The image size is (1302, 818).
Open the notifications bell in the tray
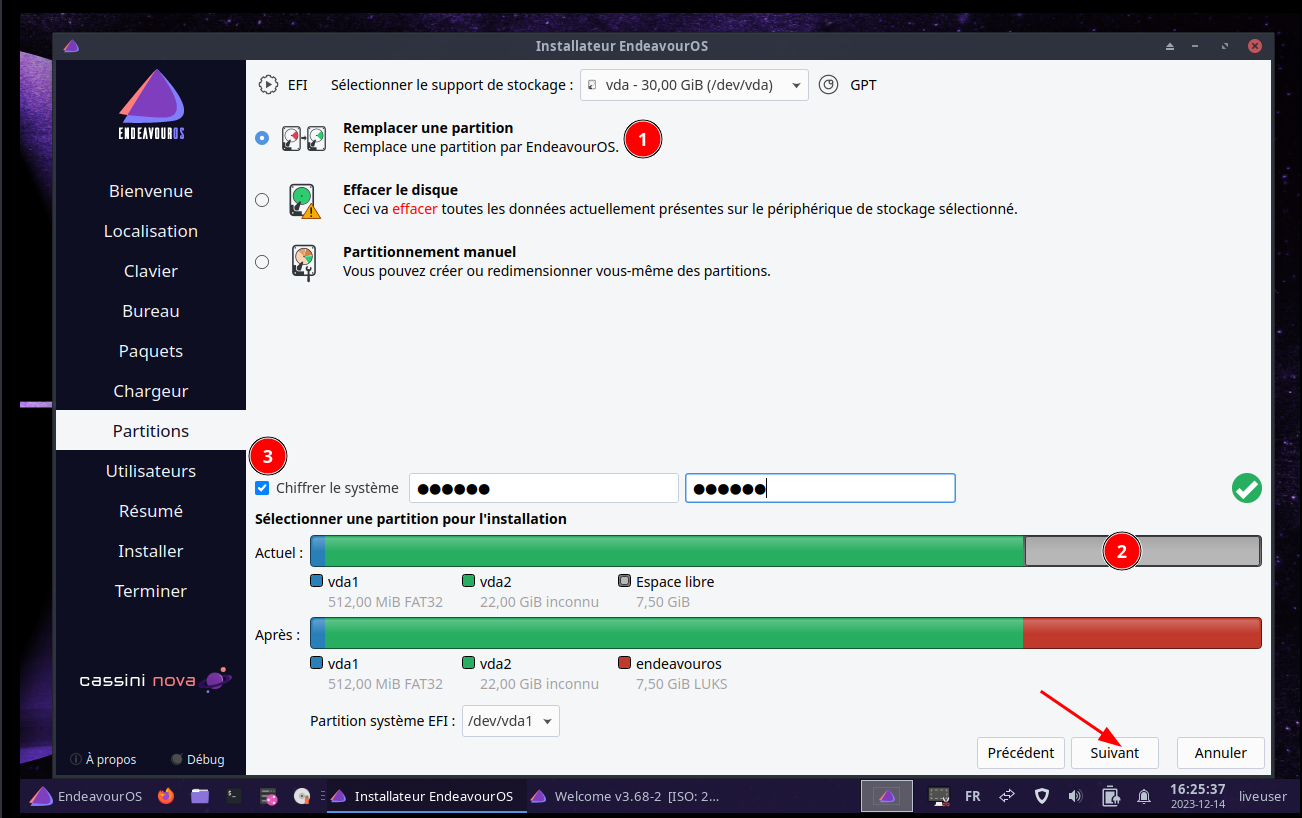pos(1143,796)
